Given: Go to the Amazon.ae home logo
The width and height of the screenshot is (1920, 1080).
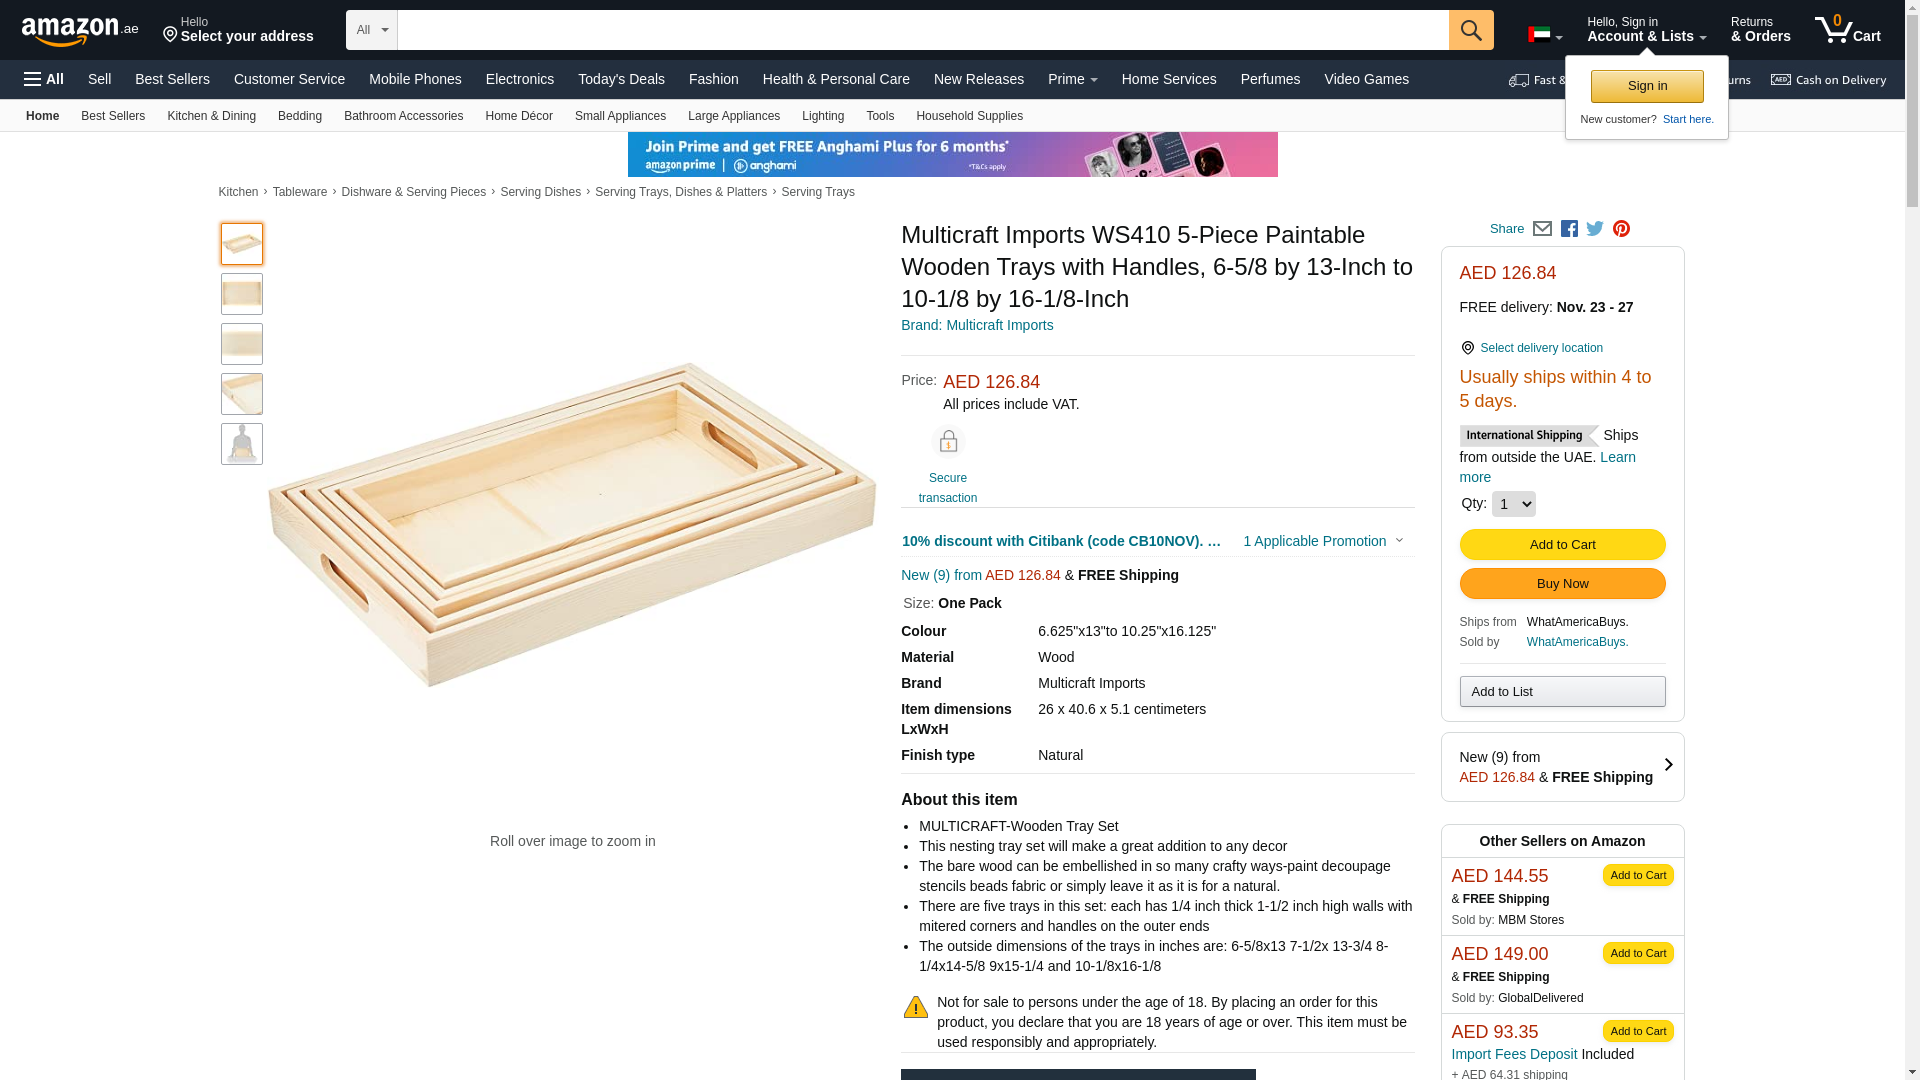Looking at the screenshot, I should pos(80,31).
